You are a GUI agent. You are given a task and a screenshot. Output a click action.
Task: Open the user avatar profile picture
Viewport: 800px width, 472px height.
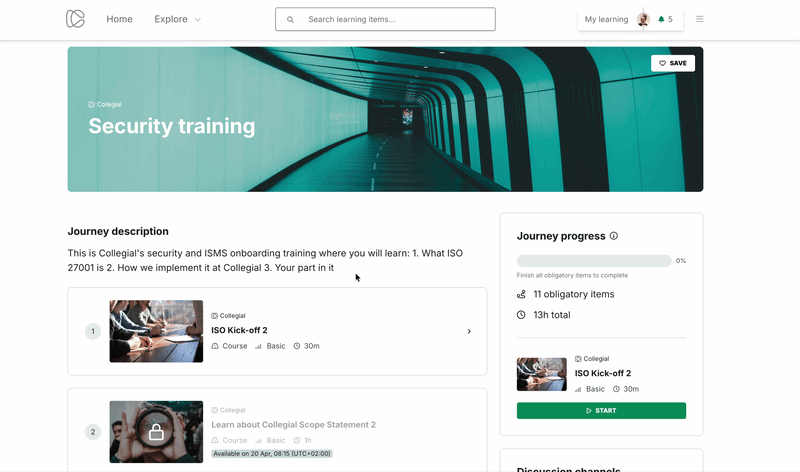643,19
